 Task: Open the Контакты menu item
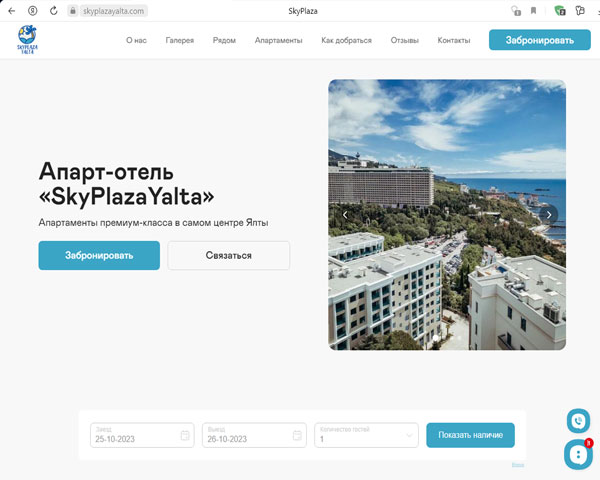pyautogui.click(x=454, y=40)
